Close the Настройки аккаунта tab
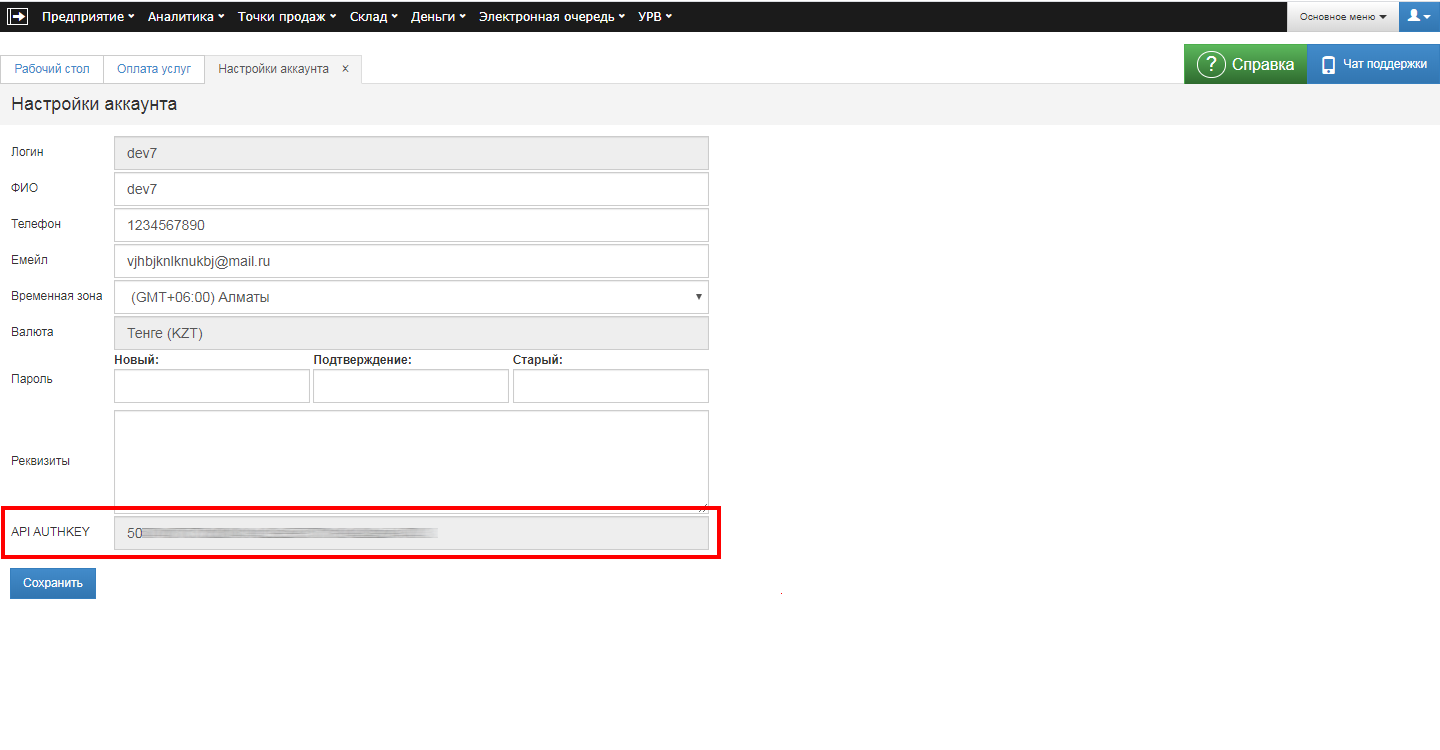This screenshot has height=750, width=1440. pos(345,69)
